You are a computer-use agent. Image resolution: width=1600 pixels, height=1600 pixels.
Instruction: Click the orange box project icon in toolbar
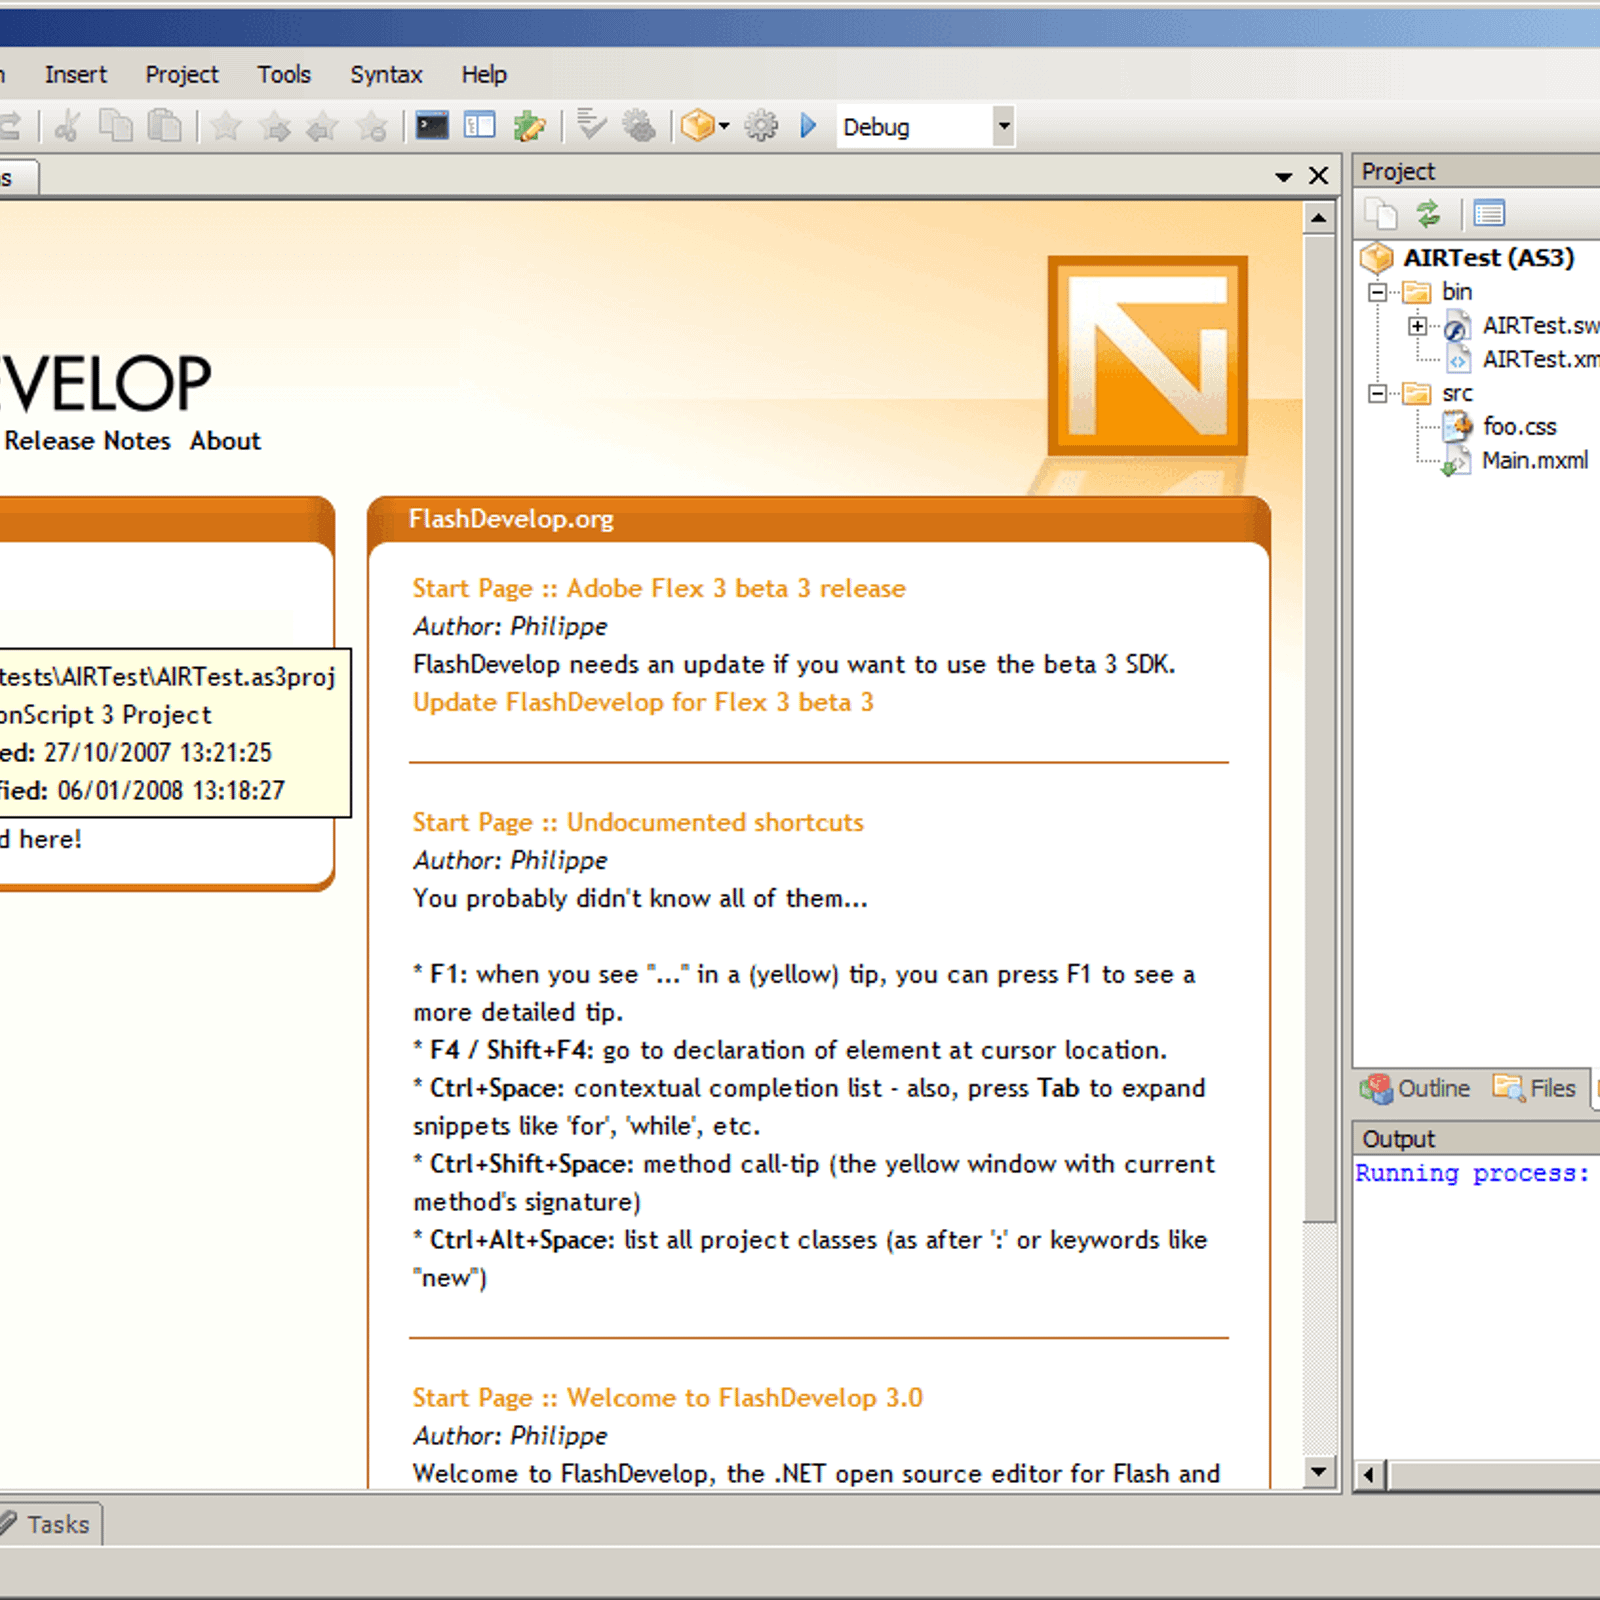pyautogui.click(x=698, y=126)
